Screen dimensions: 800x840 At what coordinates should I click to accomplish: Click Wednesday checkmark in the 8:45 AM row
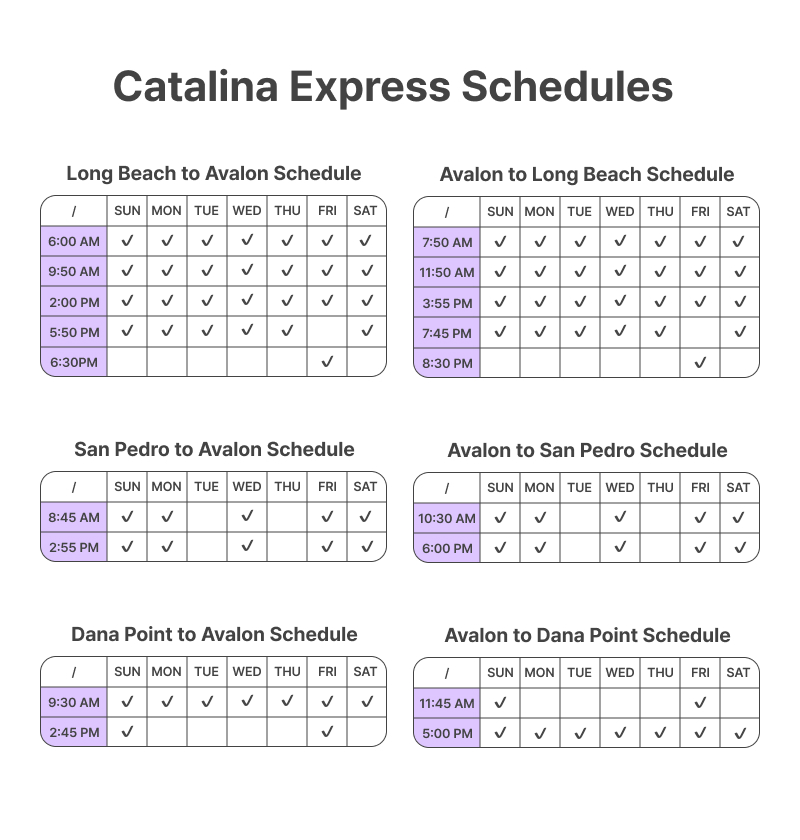[x=247, y=517]
